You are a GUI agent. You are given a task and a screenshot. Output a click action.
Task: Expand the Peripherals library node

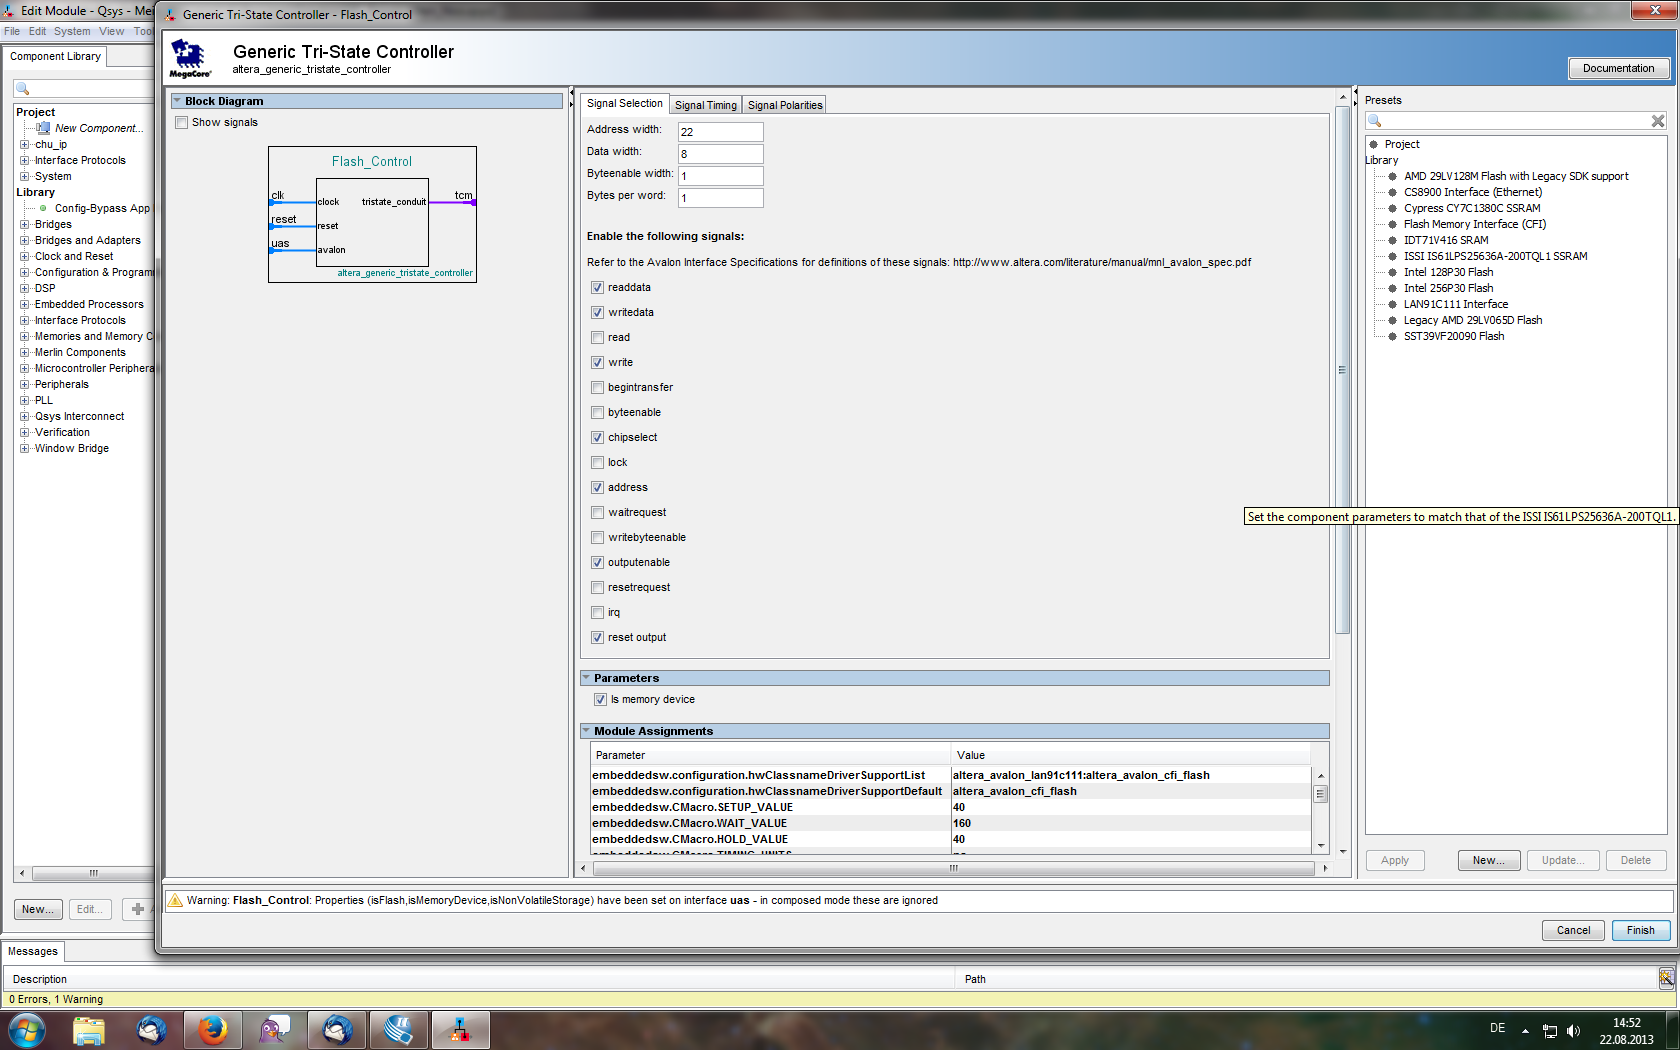[24, 384]
